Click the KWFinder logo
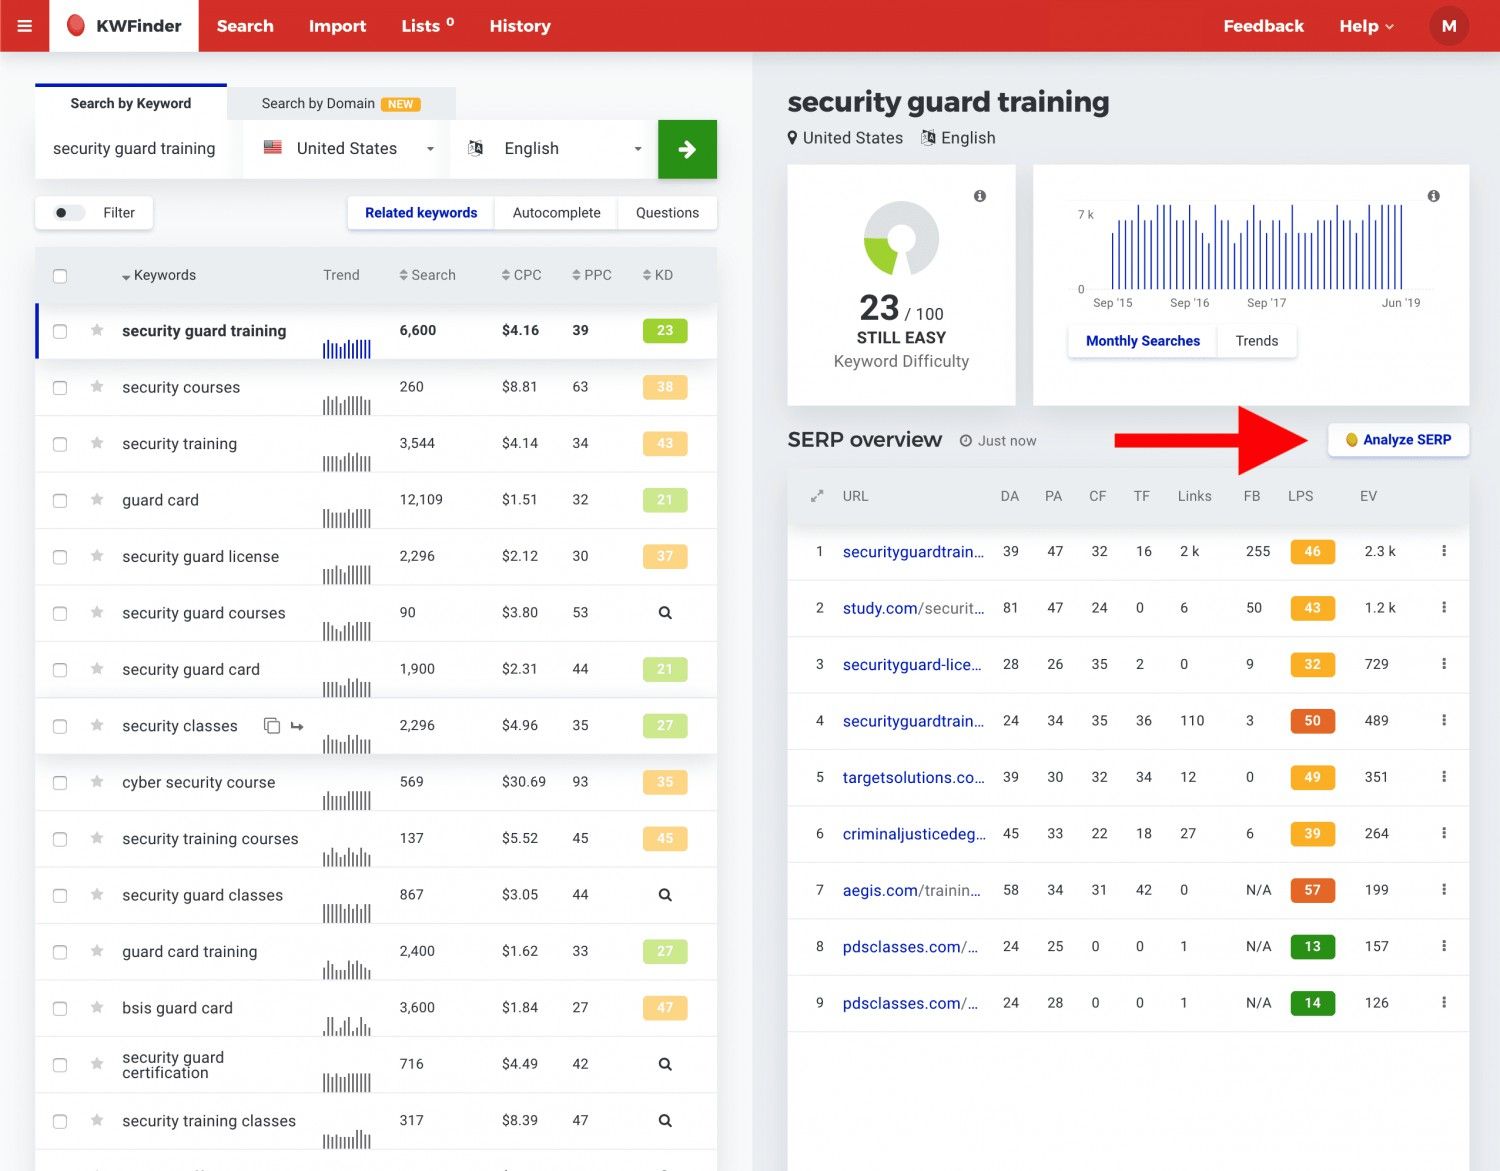Screen dimensions: 1500x1171 pyautogui.click(x=124, y=26)
